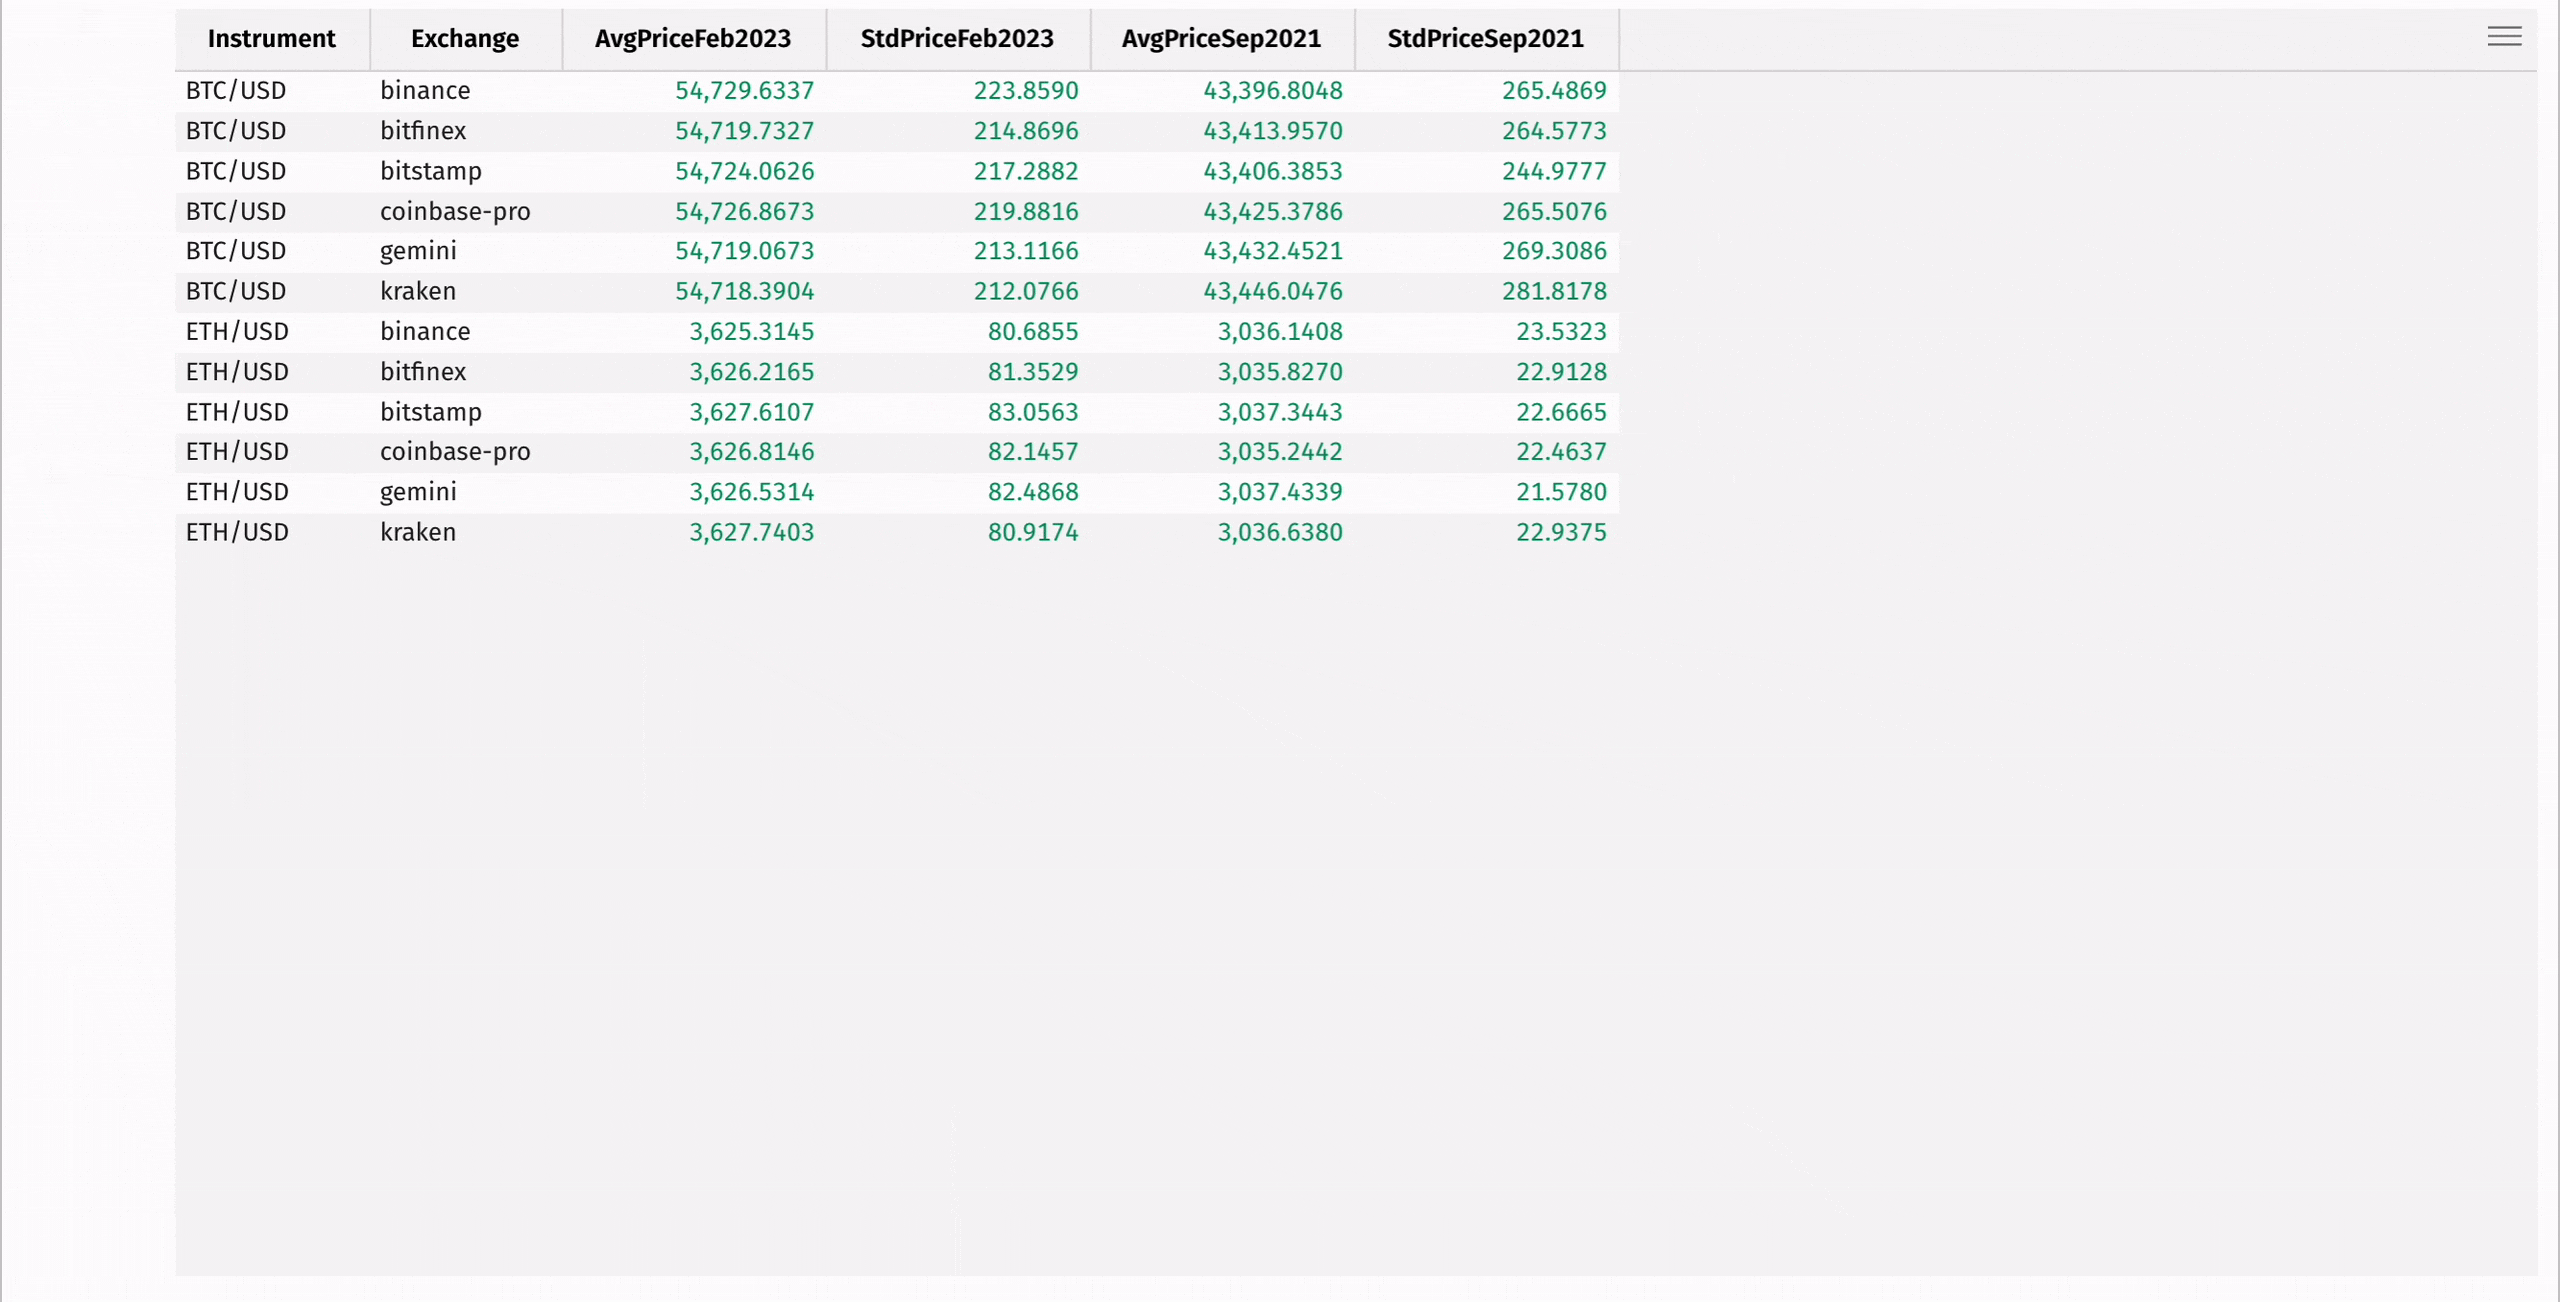Sort the table by the Exchange column

(464, 39)
